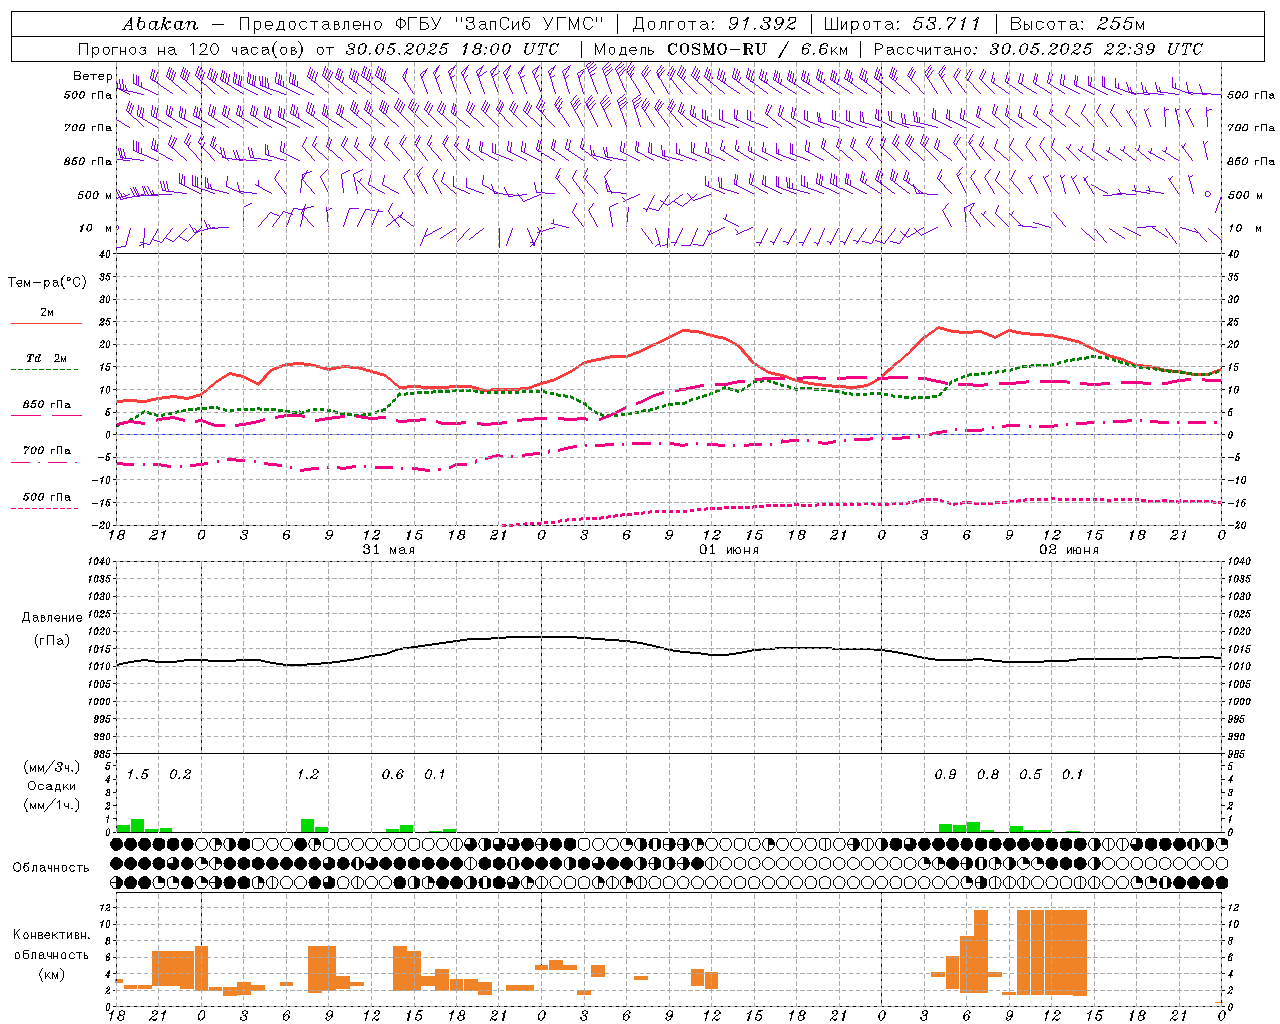Viewport: 1280px width, 1024px height.
Task: Click the "Осадки" precipitation label
Action: point(52,786)
